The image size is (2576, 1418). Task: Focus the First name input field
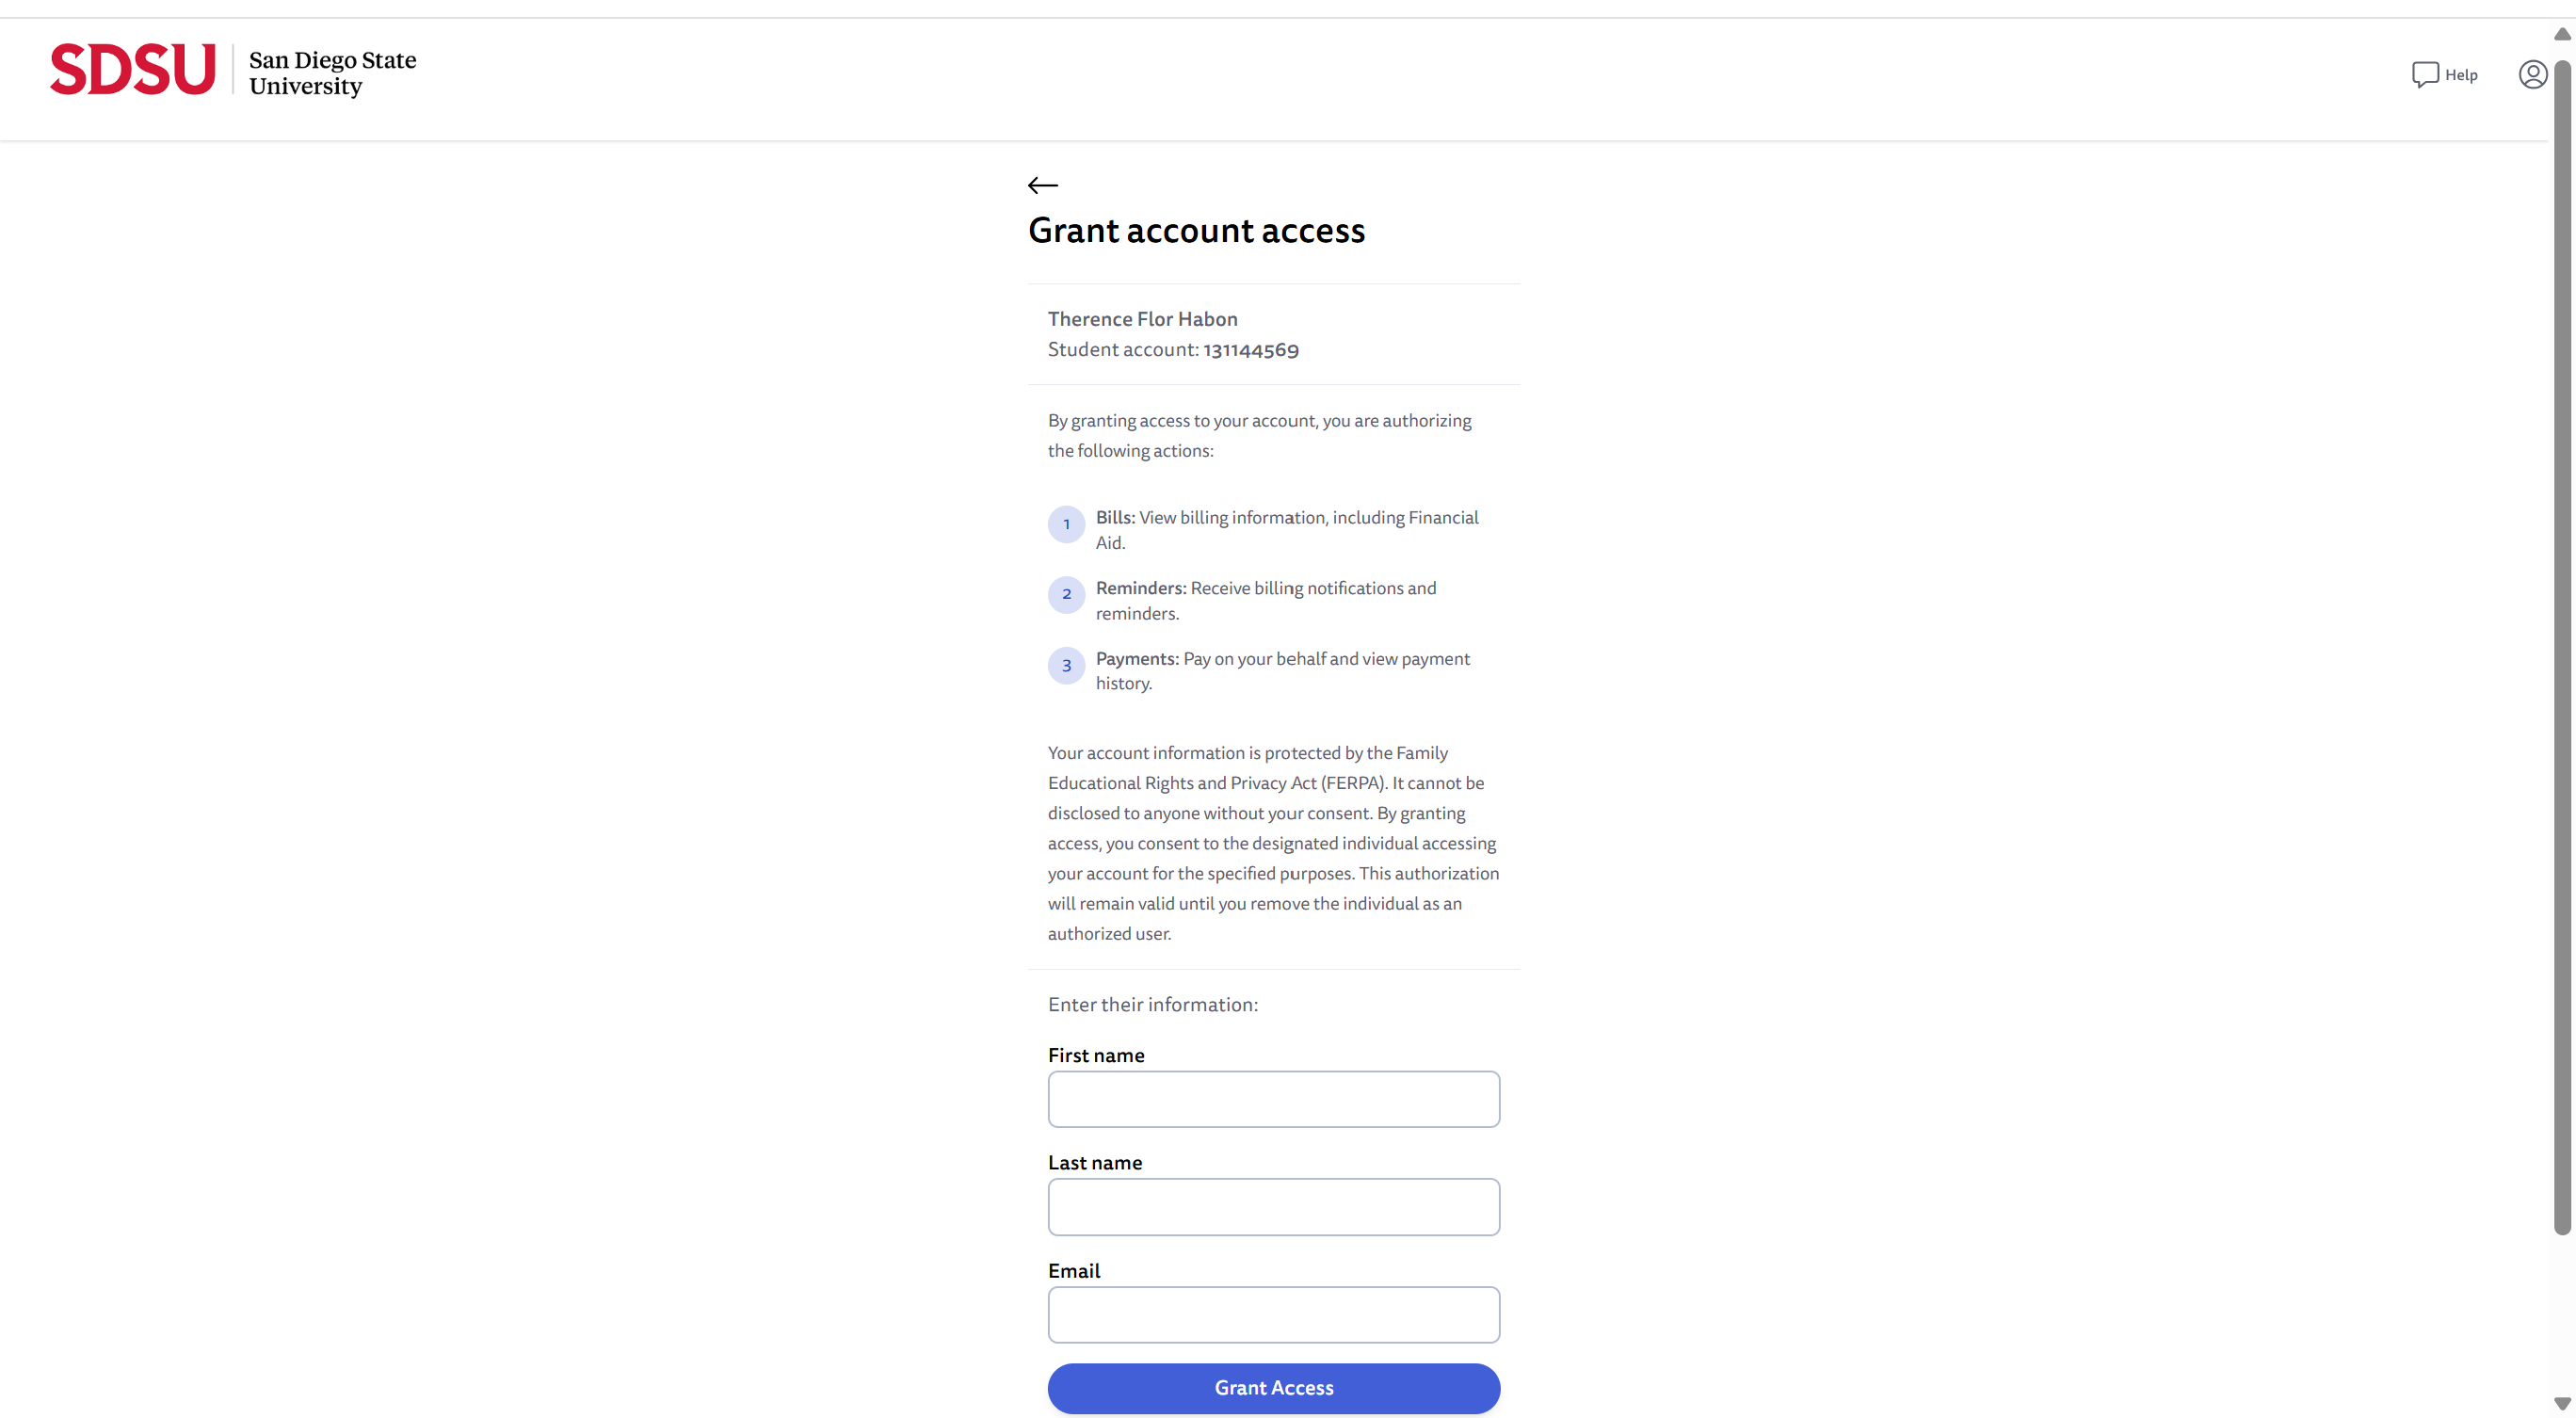click(1273, 1099)
